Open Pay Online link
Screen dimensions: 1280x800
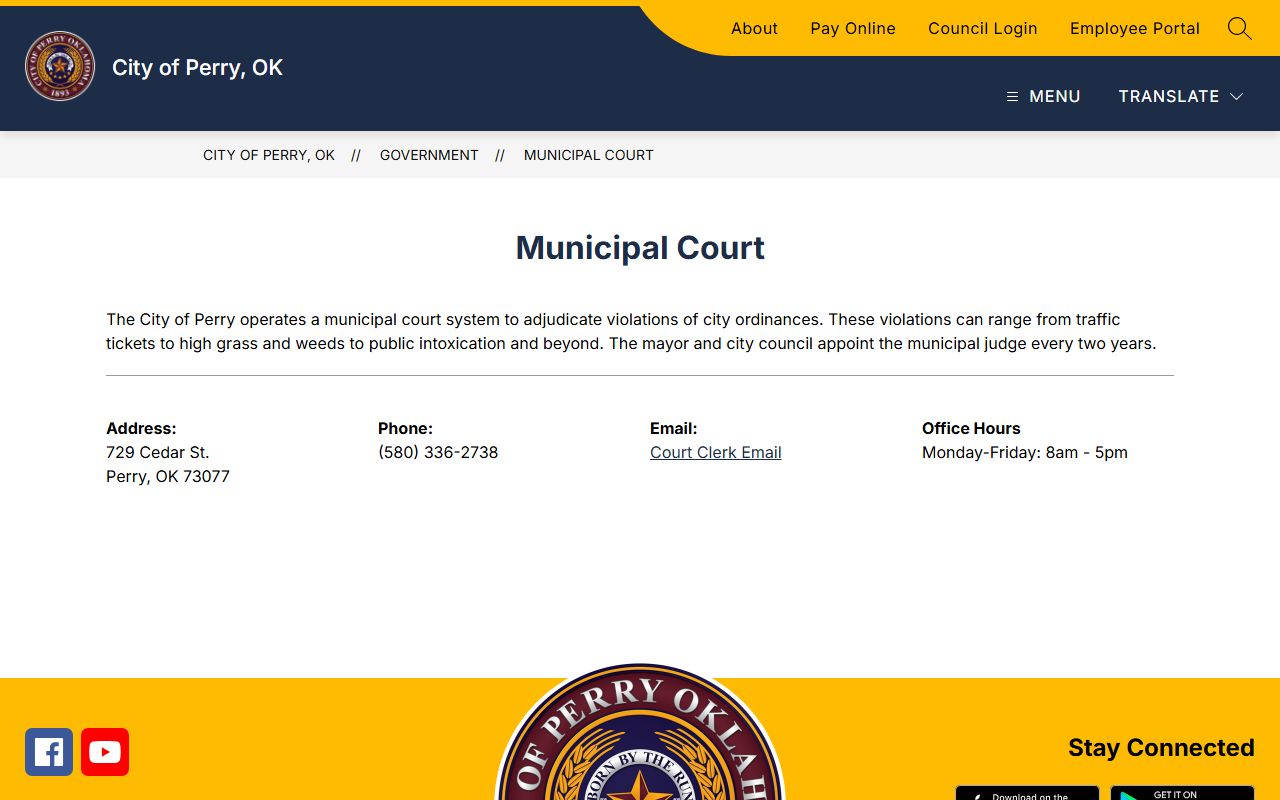click(x=853, y=28)
